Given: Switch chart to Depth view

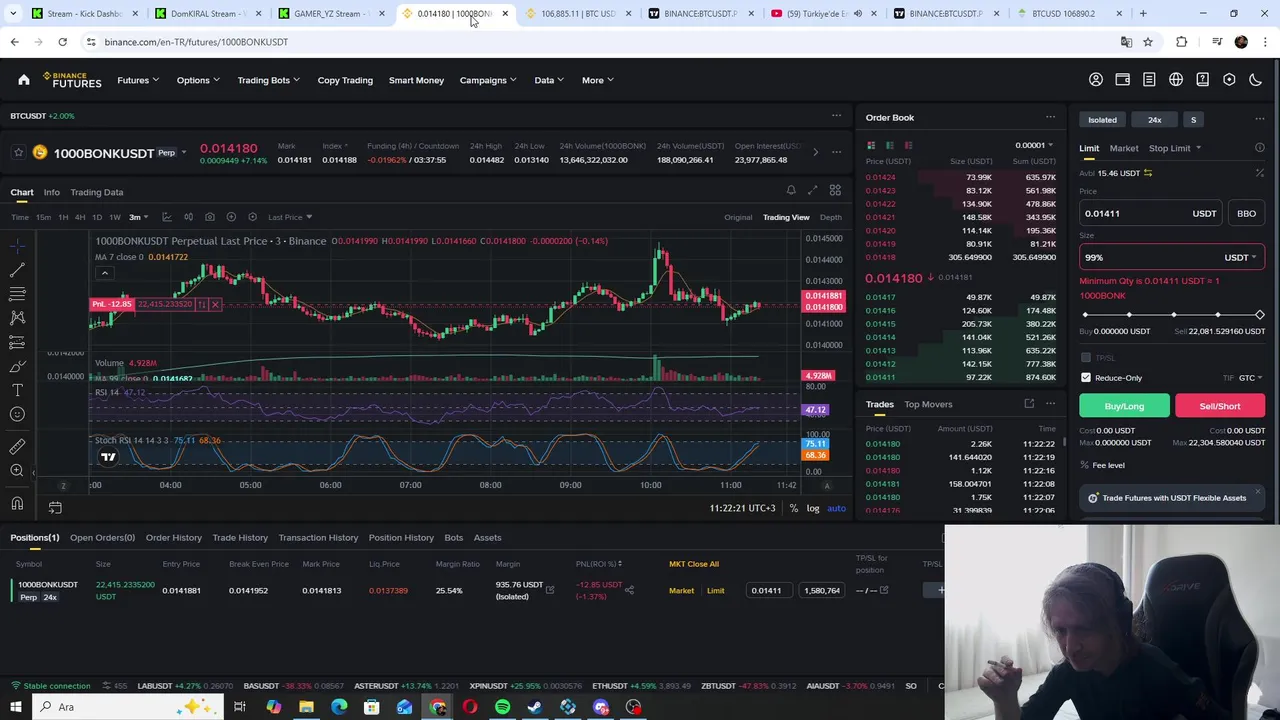Looking at the screenshot, I should pos(831,217).
